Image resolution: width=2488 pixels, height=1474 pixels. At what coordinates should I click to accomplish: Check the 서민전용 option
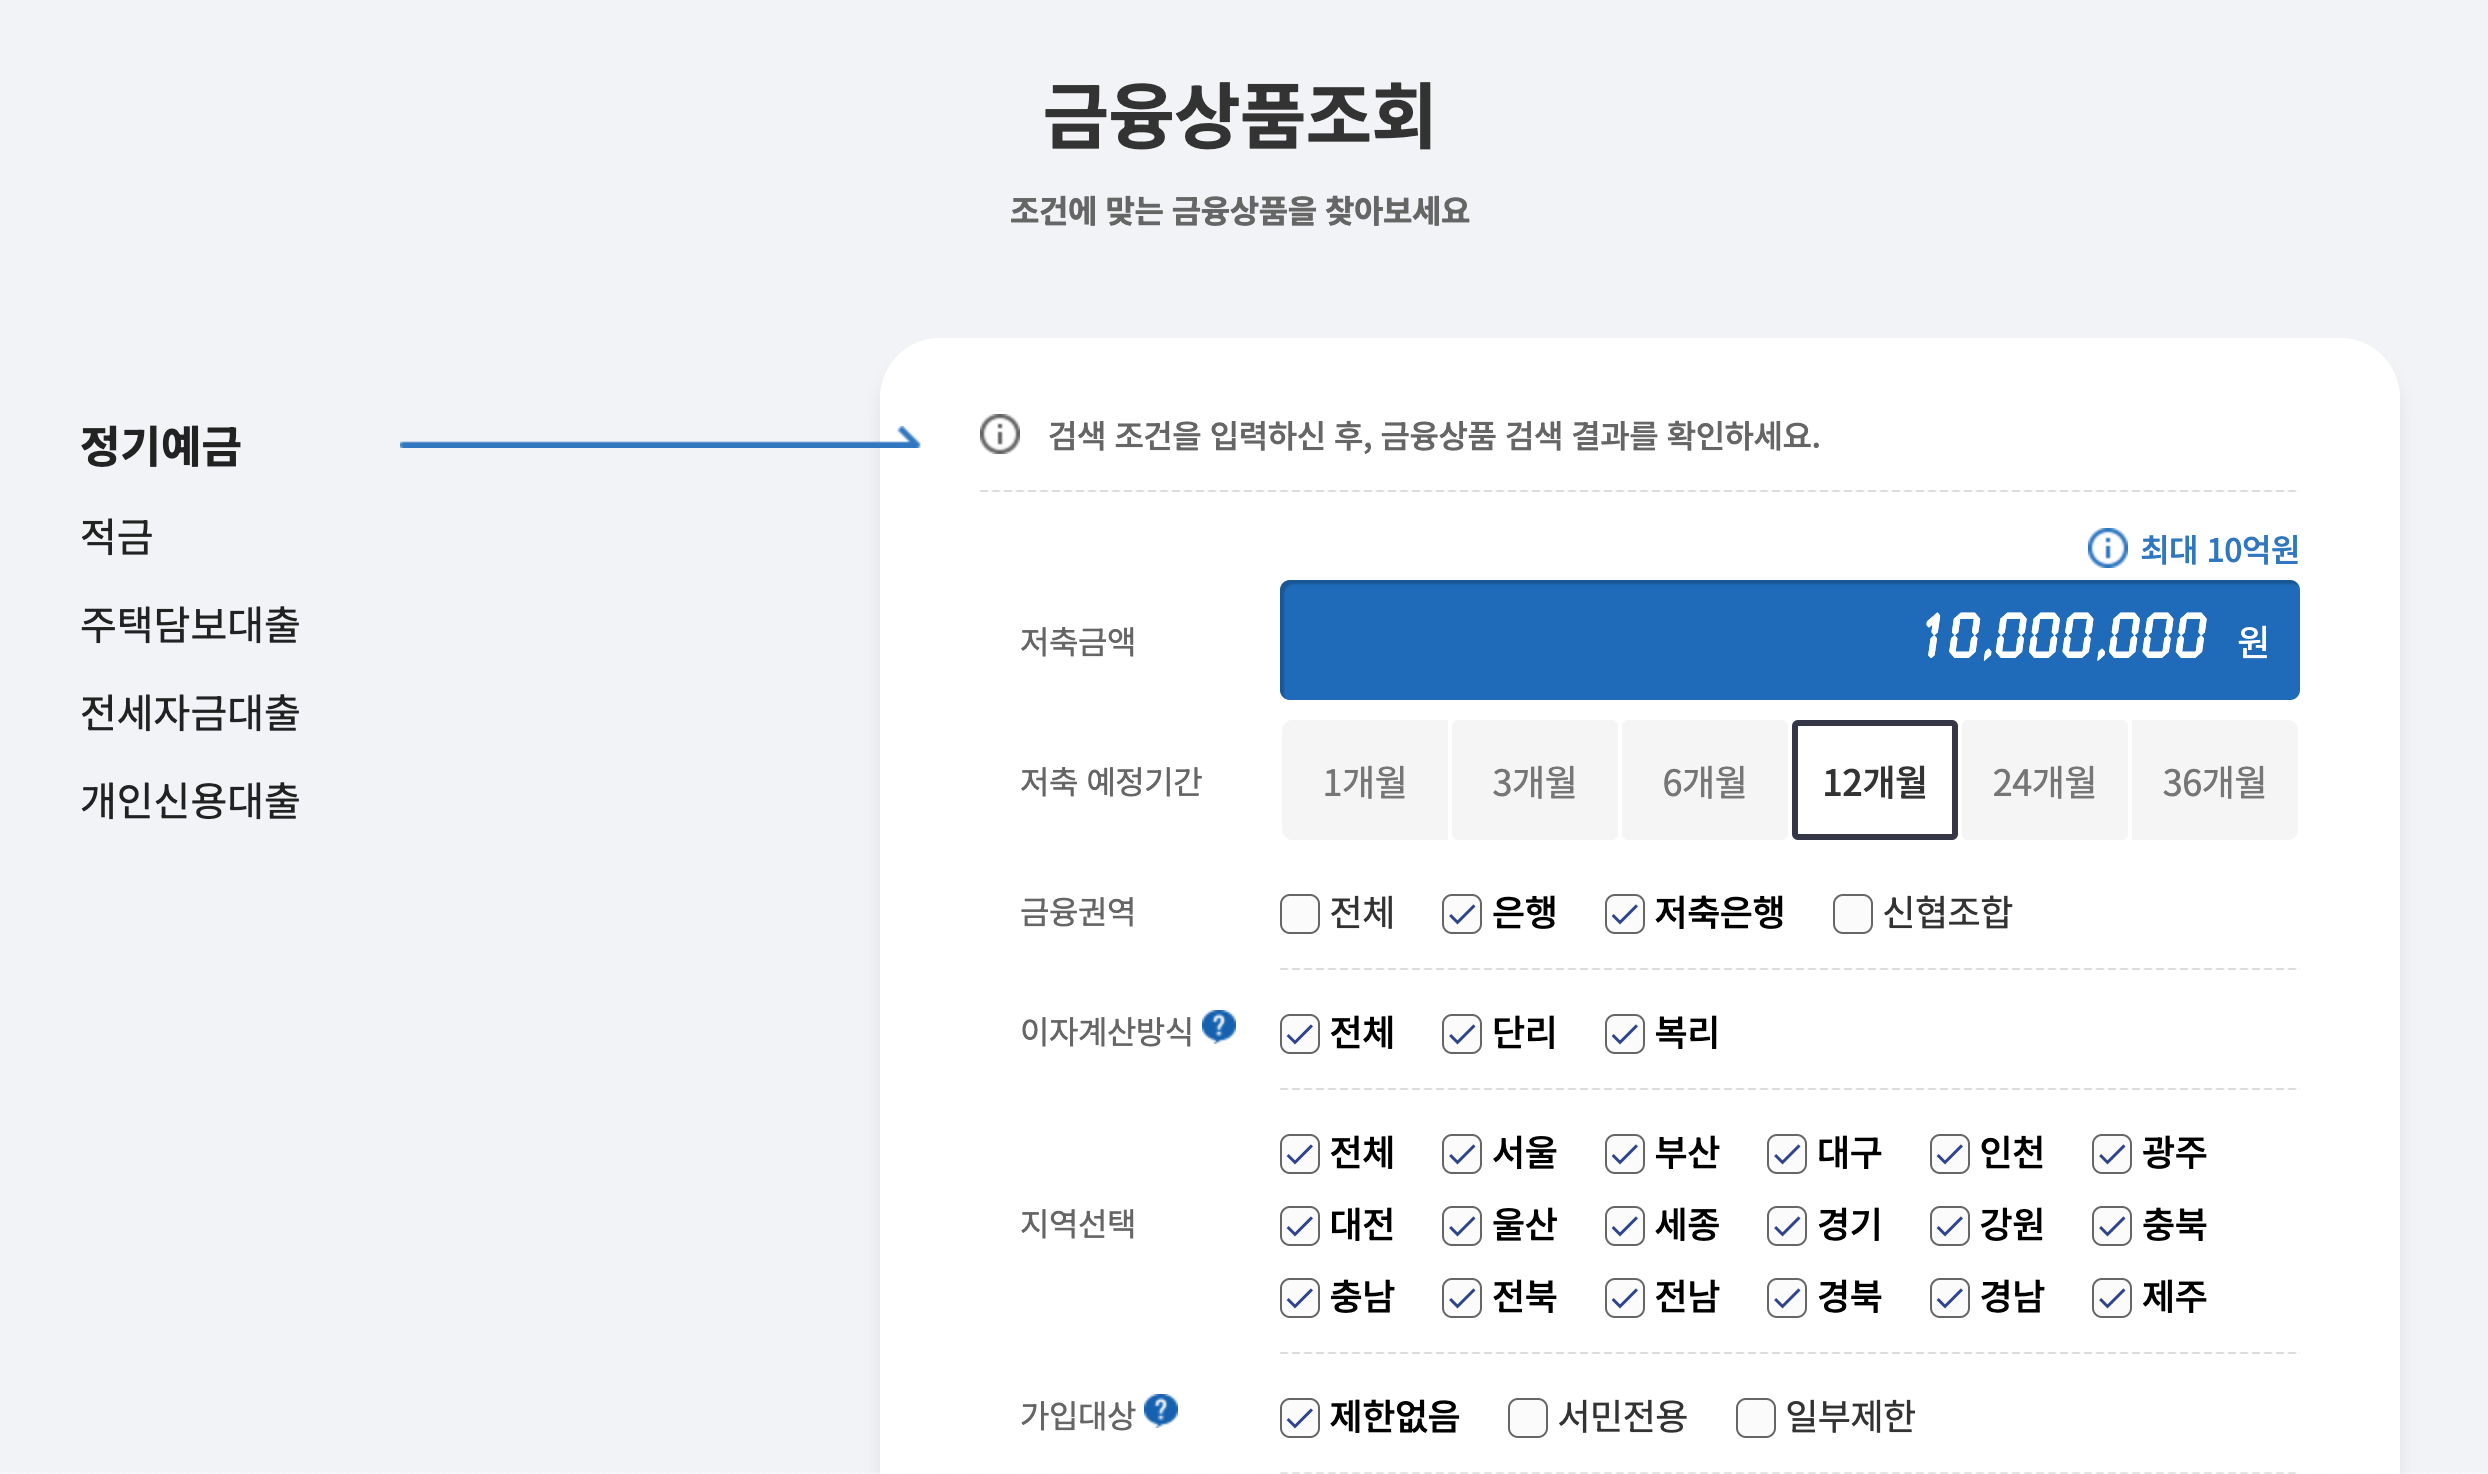click(x=1527, y=1417)
